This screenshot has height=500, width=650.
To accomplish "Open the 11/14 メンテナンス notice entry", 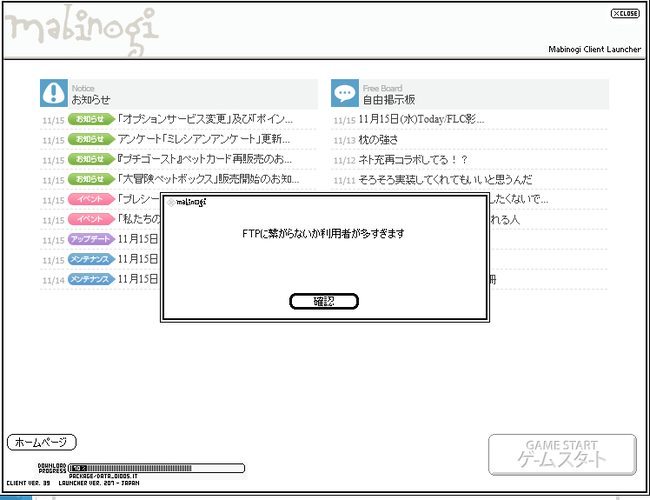I will click(x=138, y=279).
